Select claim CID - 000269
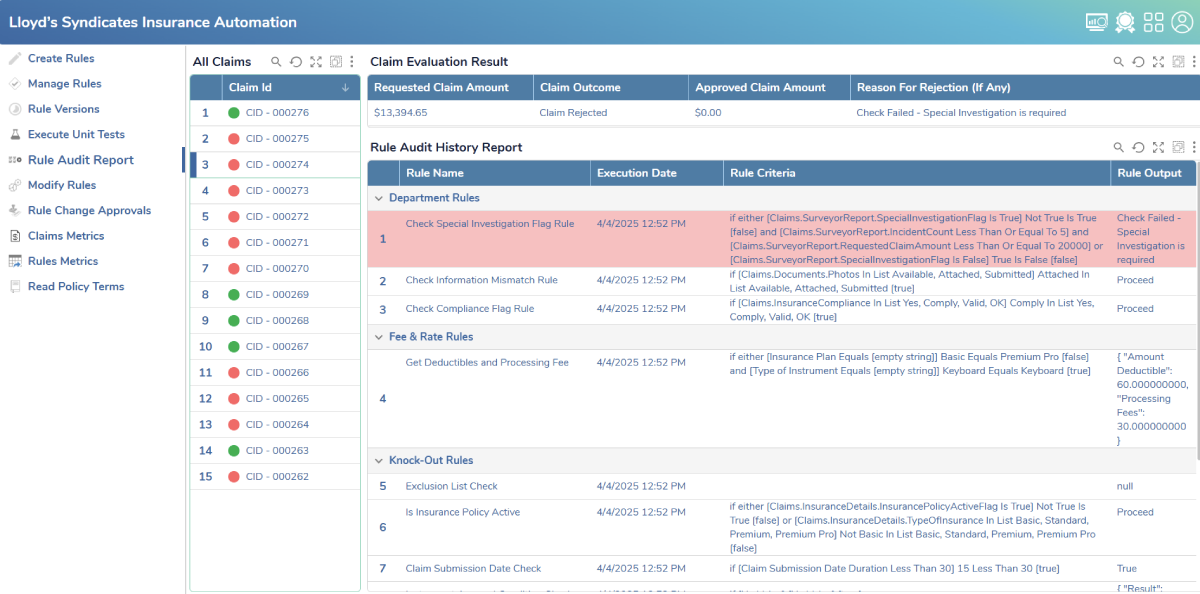 point(275,295)
